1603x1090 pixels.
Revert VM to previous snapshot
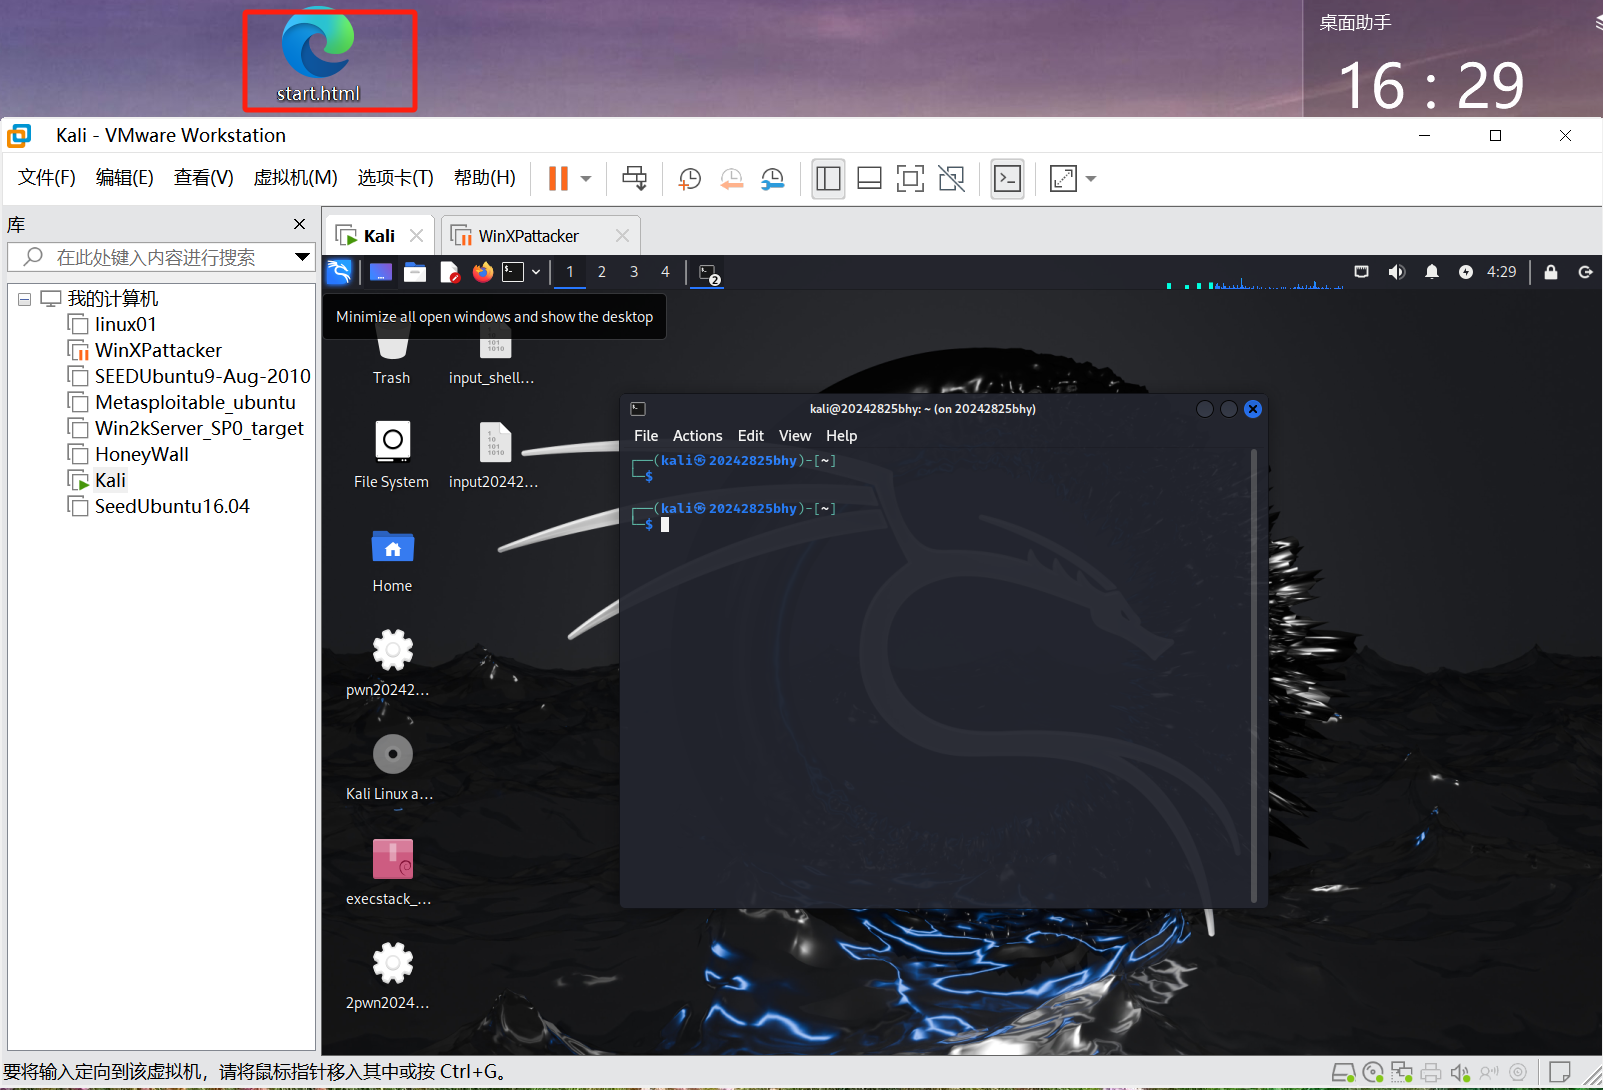pyautogui.click(x=731, y=179)
